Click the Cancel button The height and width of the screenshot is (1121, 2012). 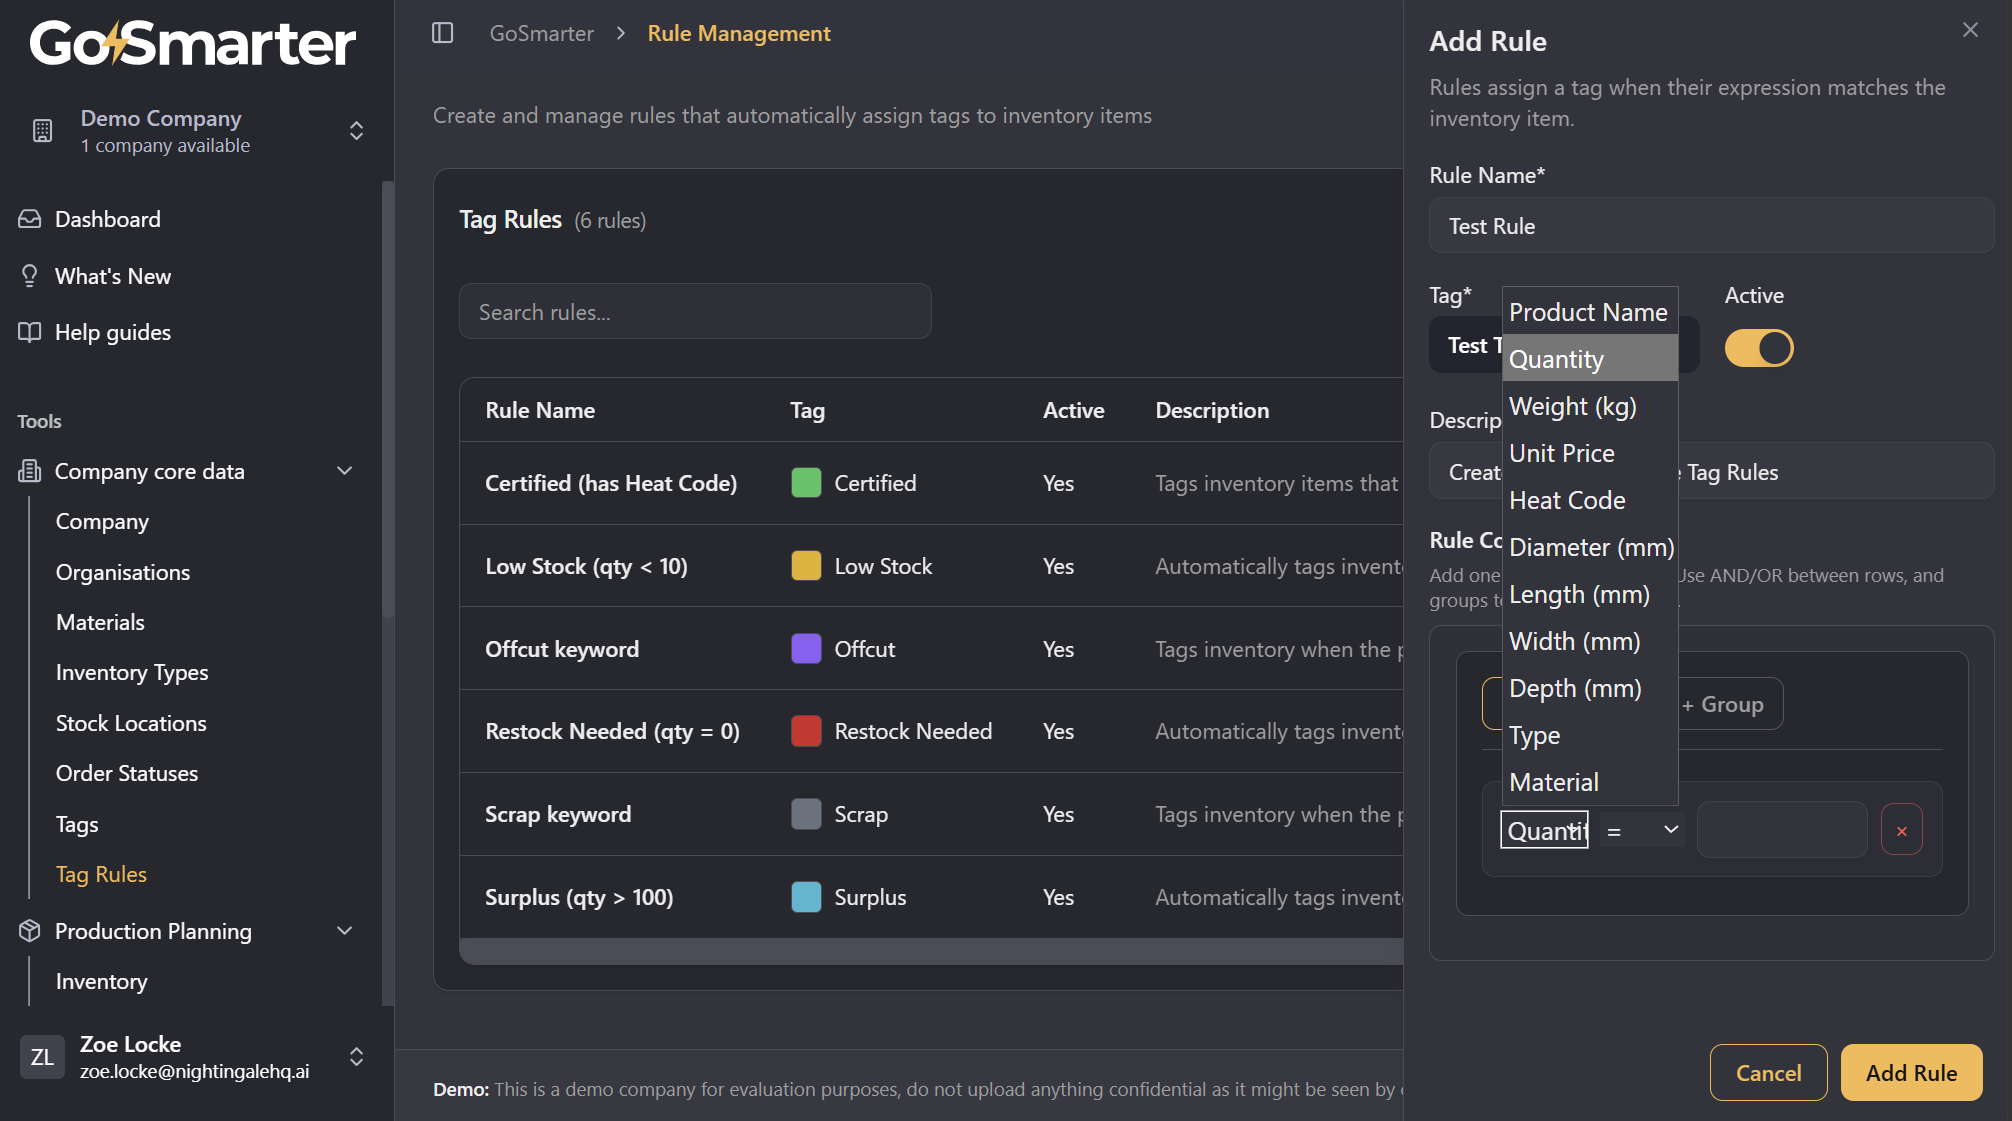click(x=1767, y=1072)
